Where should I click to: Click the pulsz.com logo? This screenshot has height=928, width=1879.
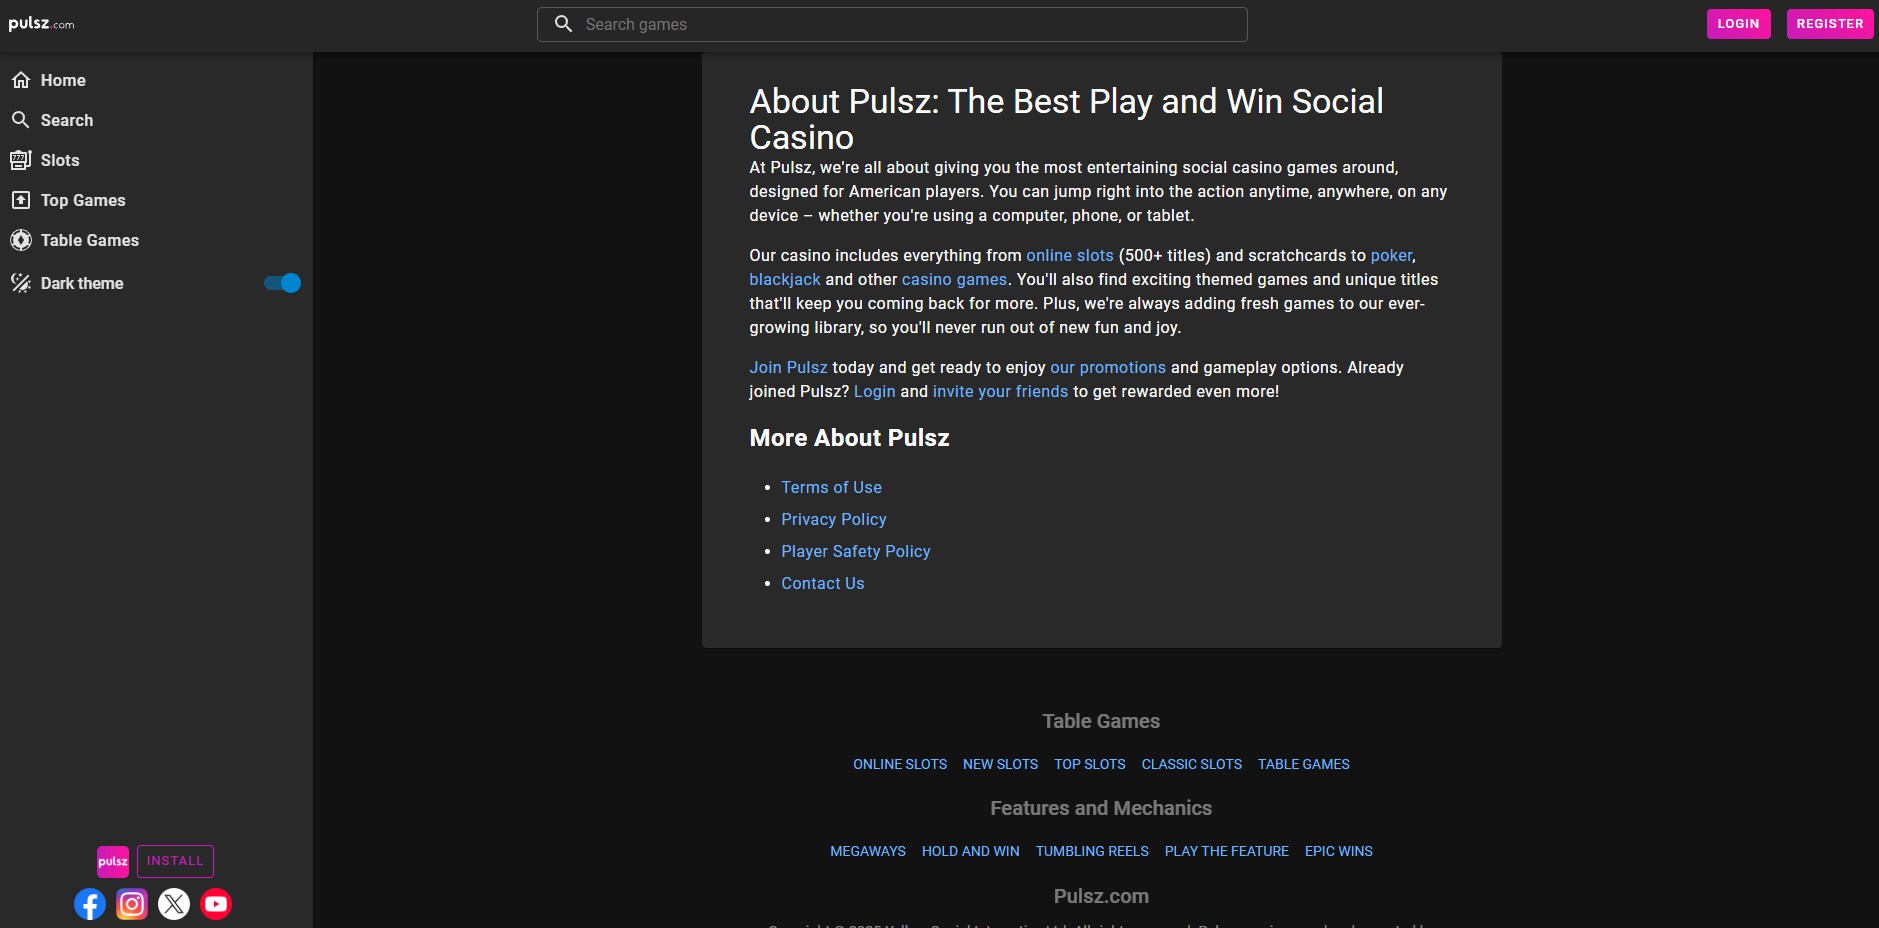tap(41, 24)
